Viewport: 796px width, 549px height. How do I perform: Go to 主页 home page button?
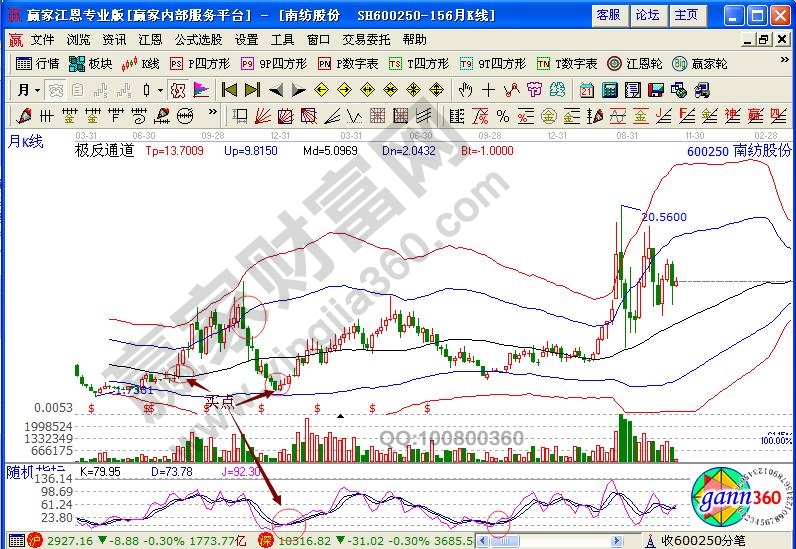[686, 15]
